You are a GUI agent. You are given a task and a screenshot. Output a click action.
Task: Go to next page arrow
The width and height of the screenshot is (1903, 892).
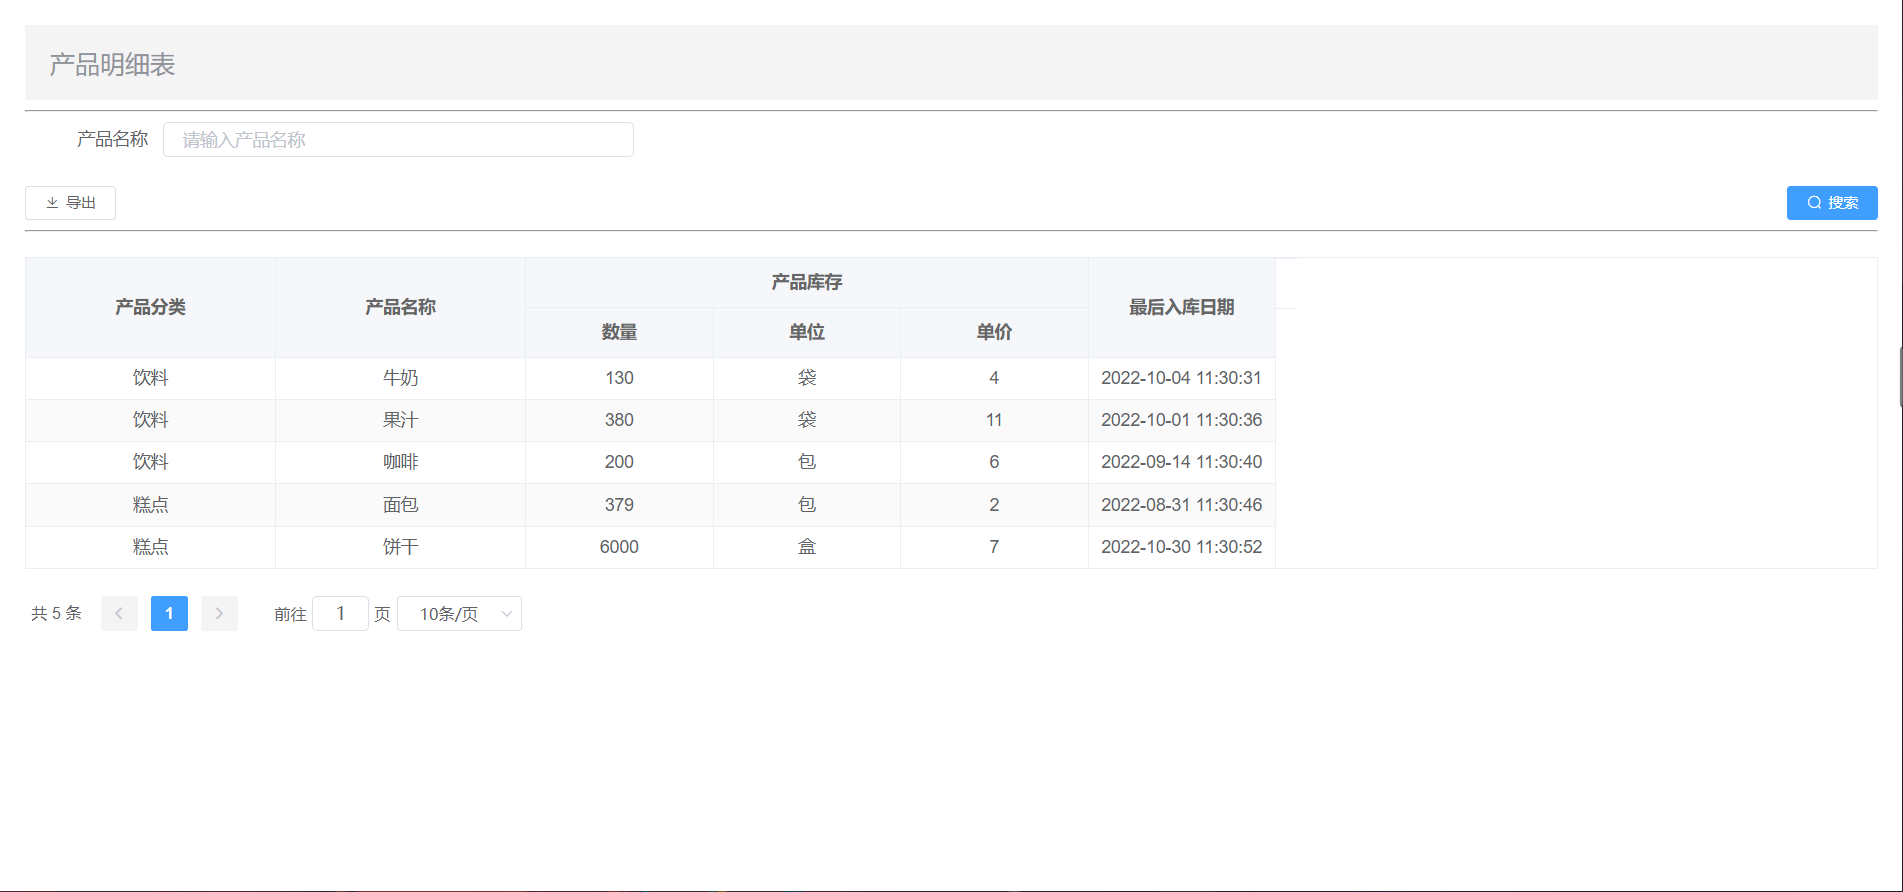(219, 614)
